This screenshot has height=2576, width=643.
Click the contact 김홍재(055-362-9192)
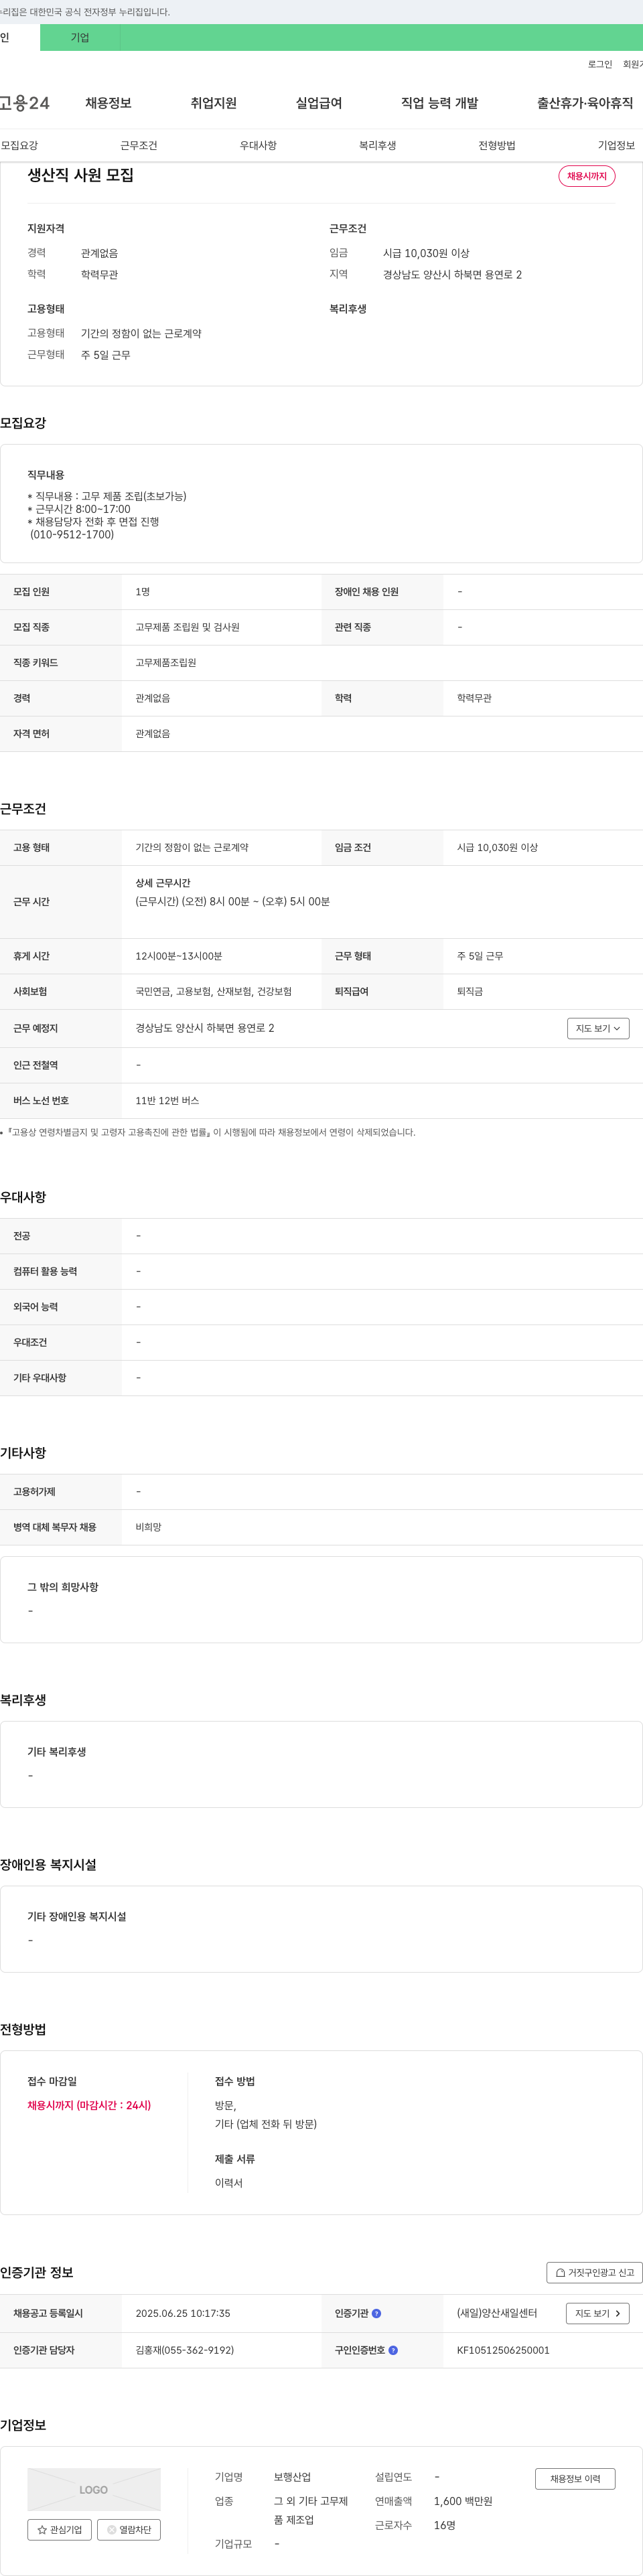click(x=185, y=2350)
